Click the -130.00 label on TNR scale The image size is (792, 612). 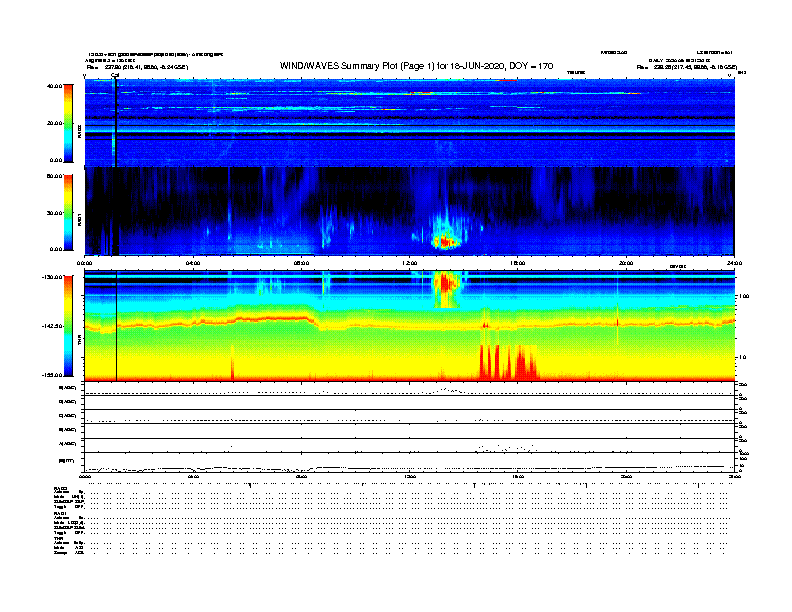point(52,277)
